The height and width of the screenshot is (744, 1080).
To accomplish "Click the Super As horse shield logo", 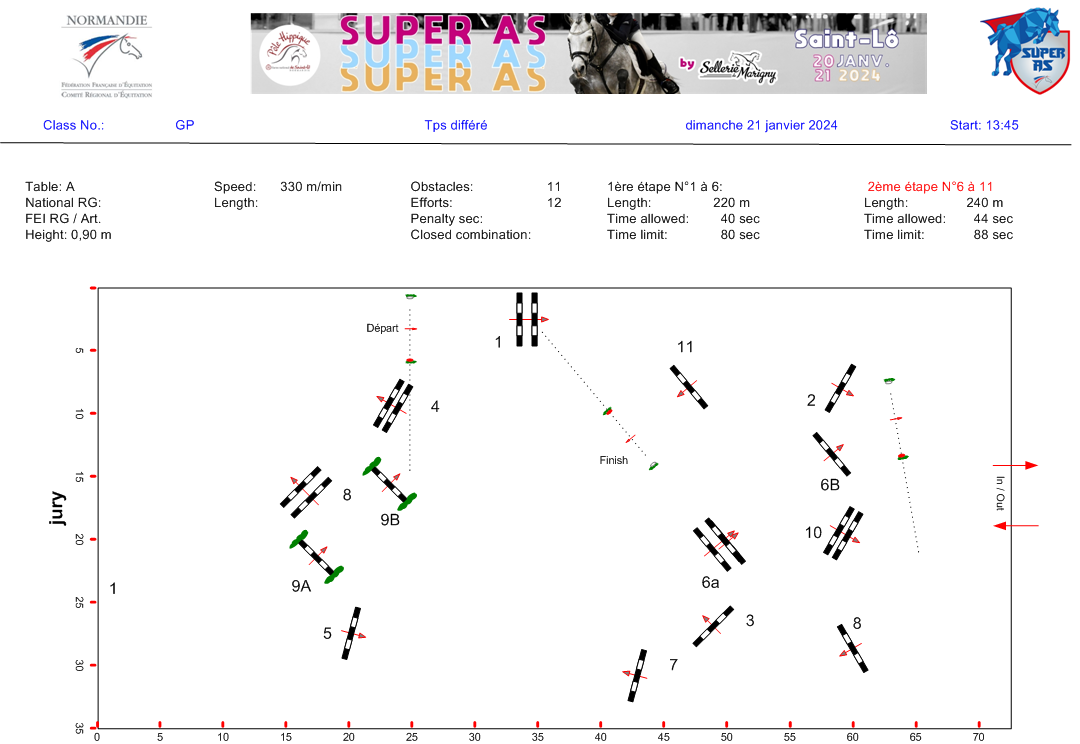I will pyautogui.click(x=1023, y=51).
